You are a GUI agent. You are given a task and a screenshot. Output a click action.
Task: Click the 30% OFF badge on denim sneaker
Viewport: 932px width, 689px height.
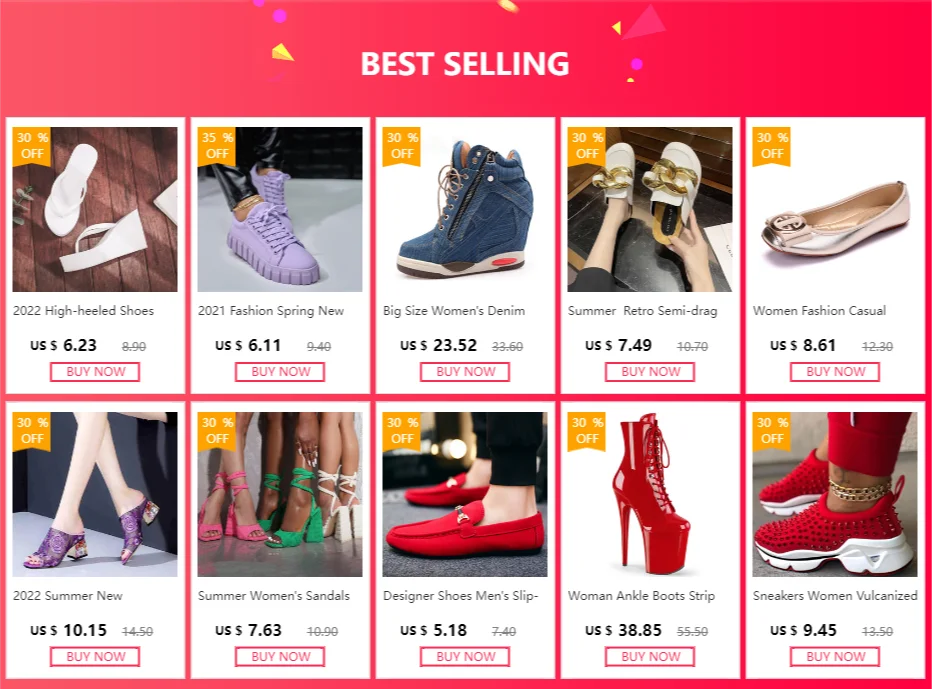[x=401, y=145]
